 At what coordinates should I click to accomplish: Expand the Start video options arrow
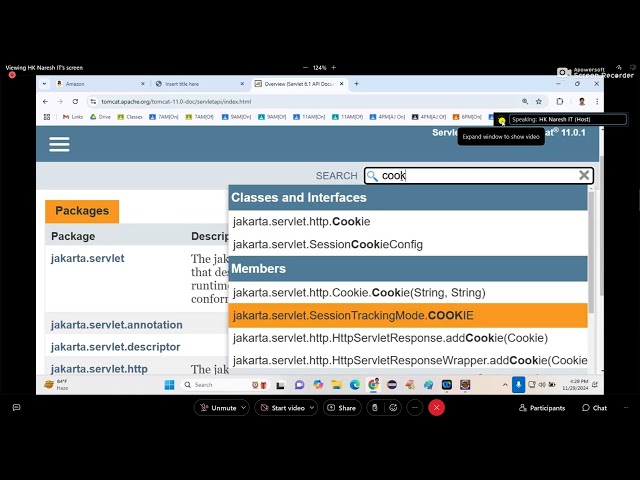[x=312, y=407]
